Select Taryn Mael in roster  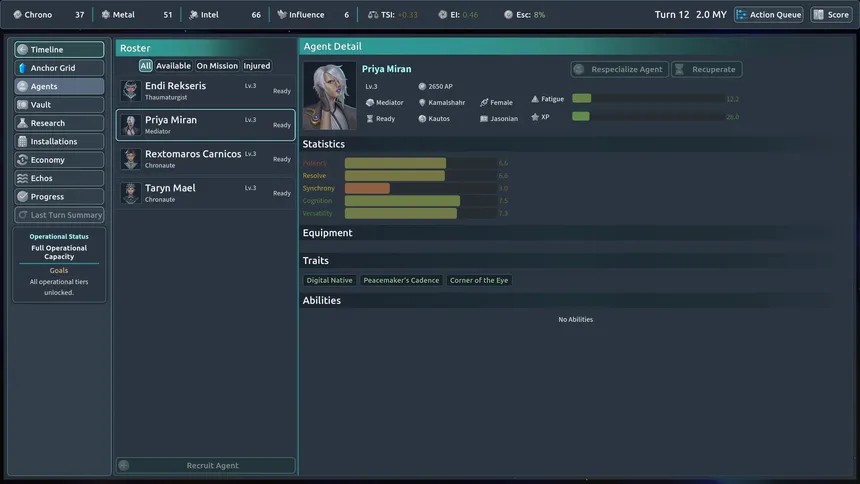[x=206, y=193]
